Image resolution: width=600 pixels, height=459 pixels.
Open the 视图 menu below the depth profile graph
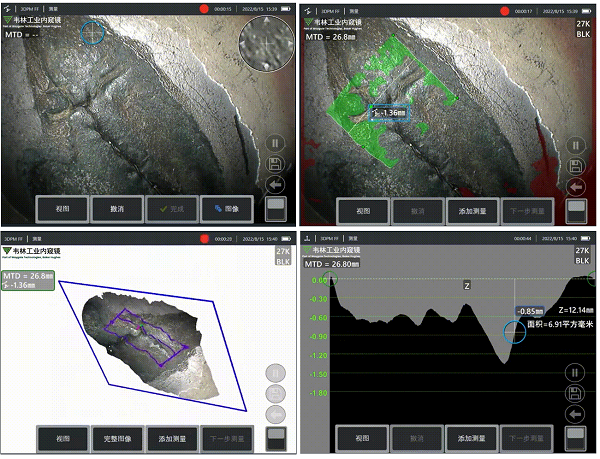point(362,438)
